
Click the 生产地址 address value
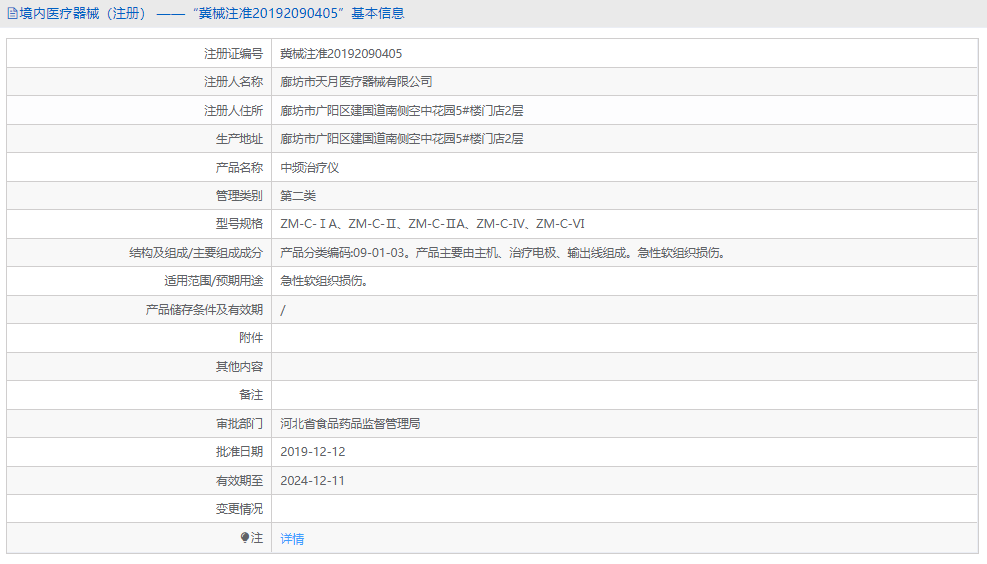[402, 138]
